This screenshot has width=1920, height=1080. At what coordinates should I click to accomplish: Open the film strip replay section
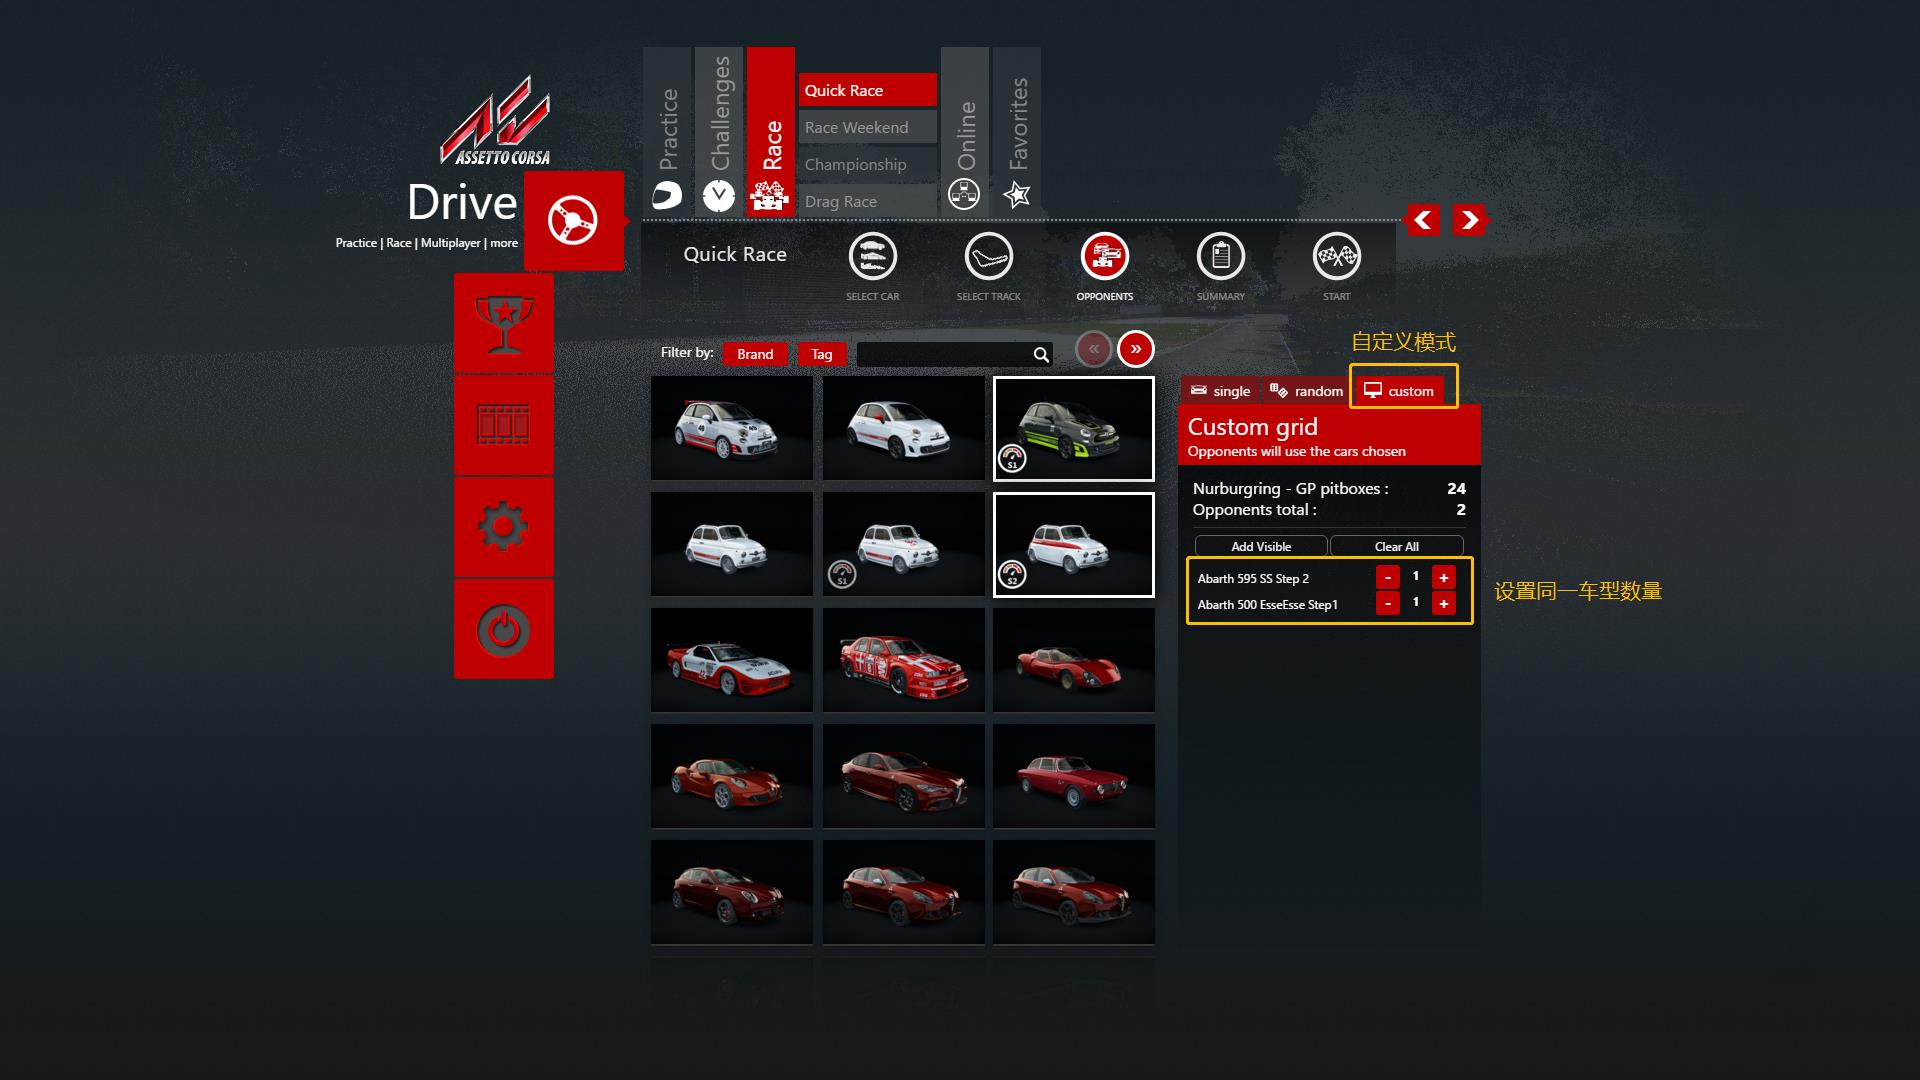pos(503,425)
